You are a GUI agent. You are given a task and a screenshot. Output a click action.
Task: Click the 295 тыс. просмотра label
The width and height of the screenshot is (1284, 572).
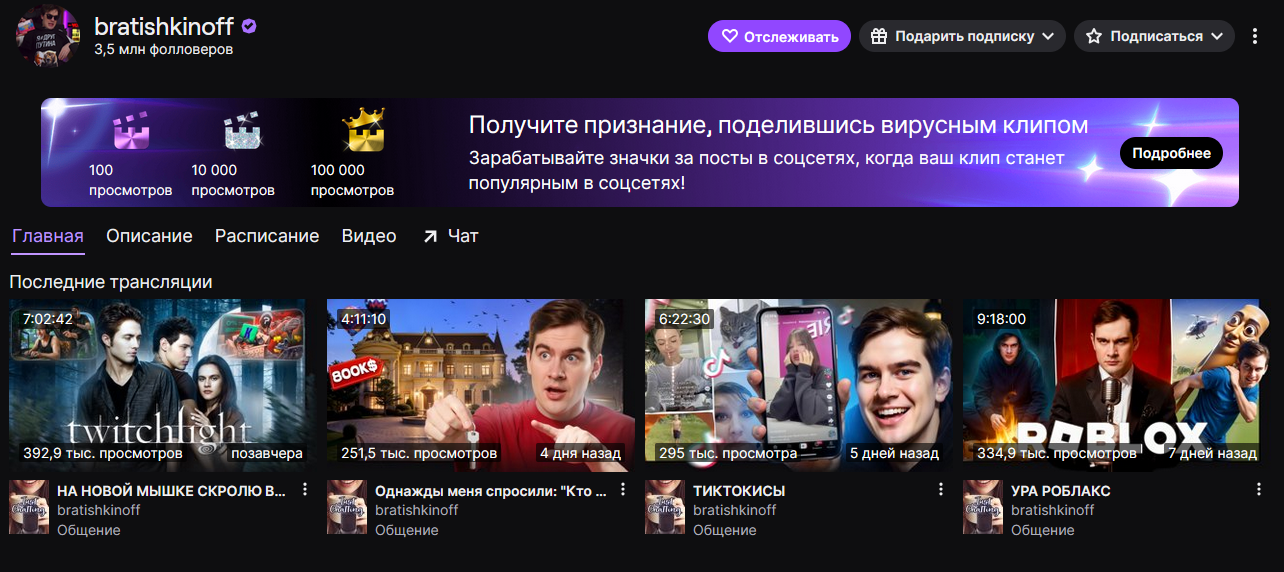point(728,453)
